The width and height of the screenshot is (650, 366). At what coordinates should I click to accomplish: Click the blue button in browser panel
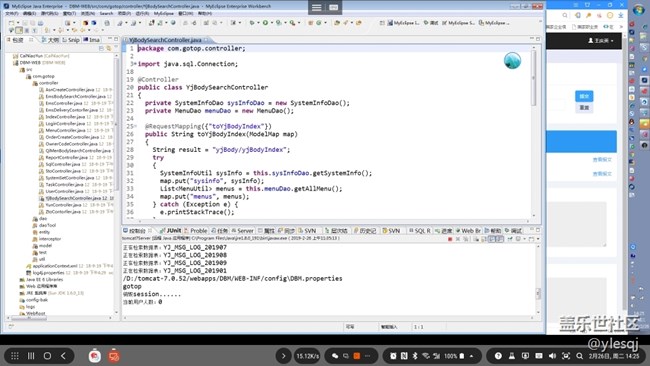[x=584, y=96]
